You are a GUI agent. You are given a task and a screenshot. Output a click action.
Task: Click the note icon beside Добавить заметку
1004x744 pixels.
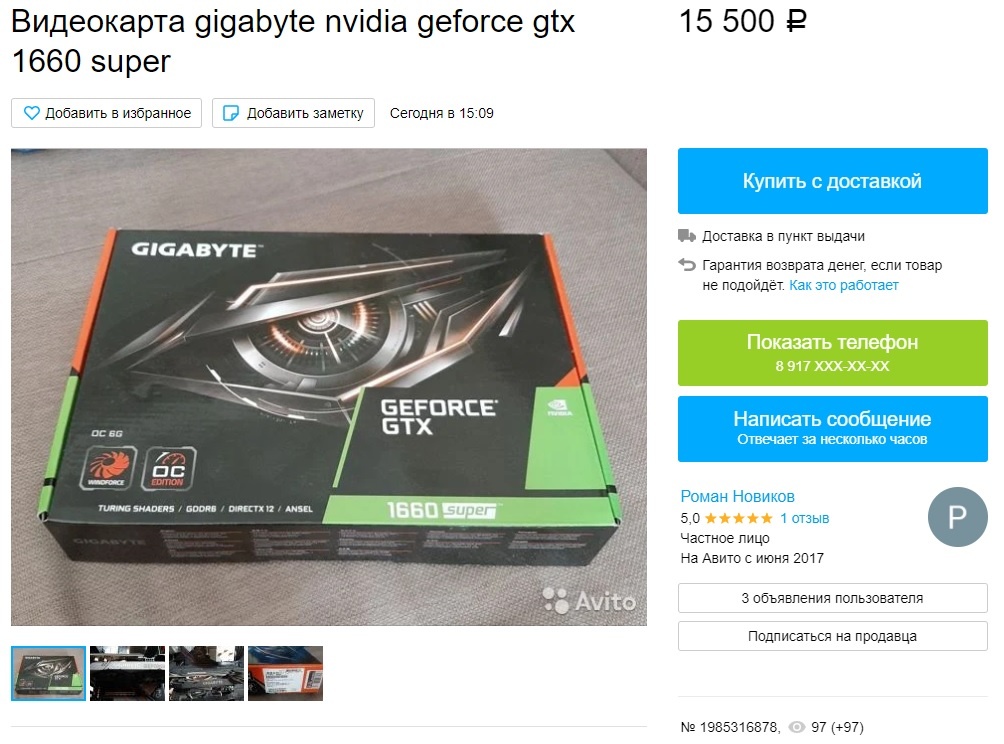pyautogui.click(x=231, y=113)
